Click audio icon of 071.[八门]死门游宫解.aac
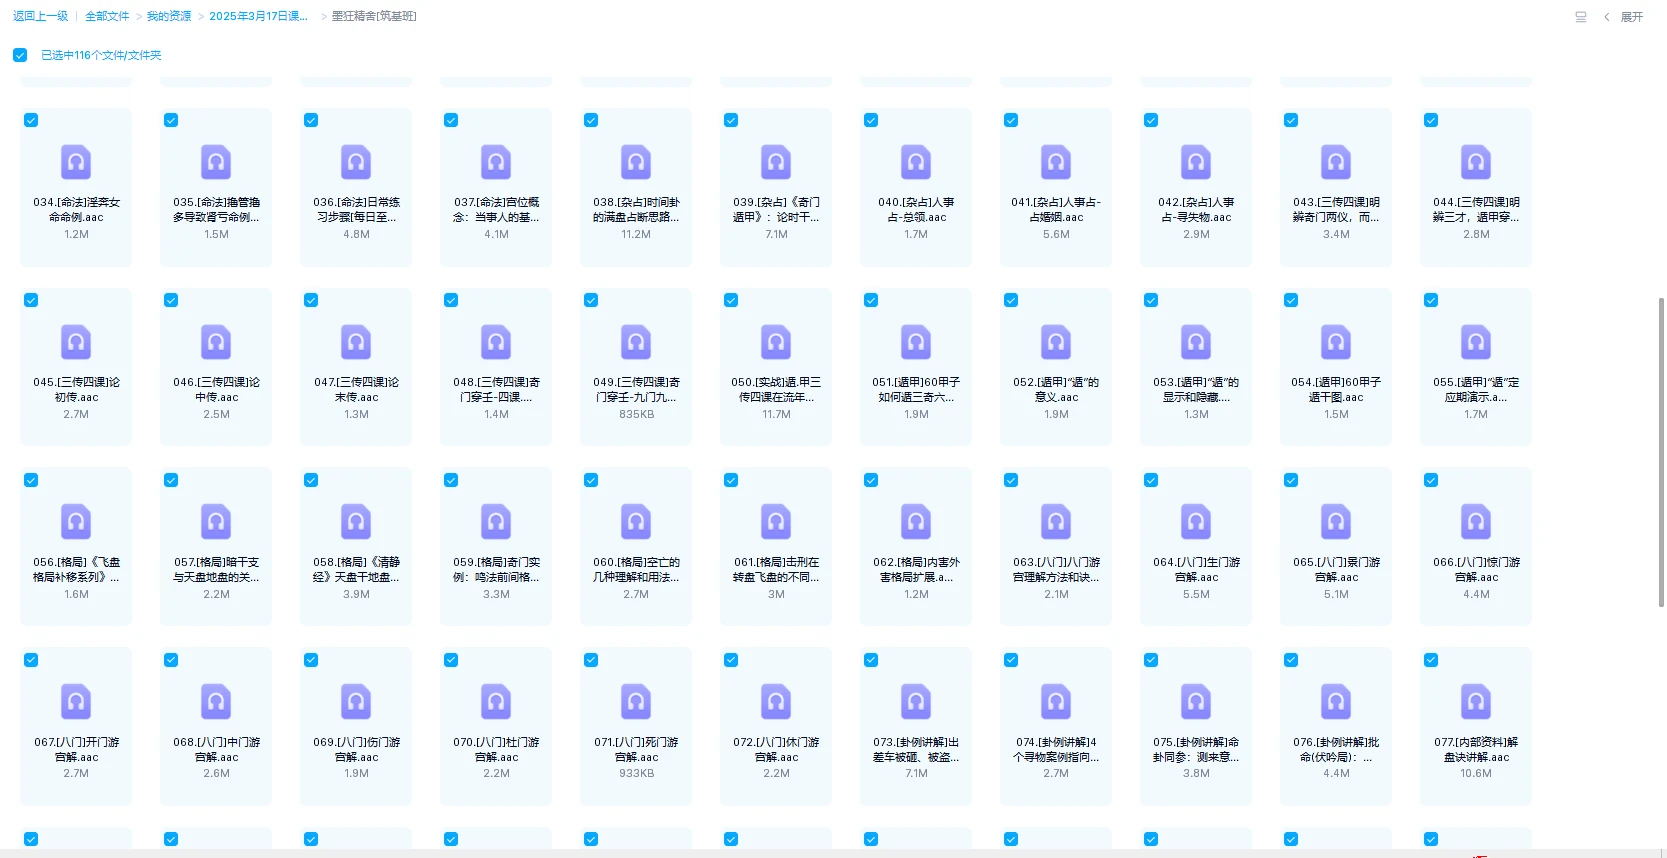 pyautogui.click(x=636, y=702)
